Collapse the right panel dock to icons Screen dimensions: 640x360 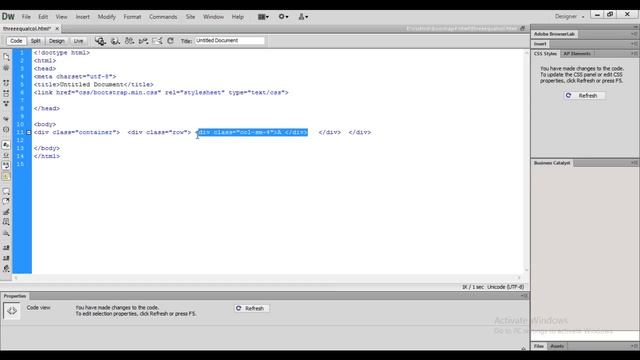coord(636,27)
